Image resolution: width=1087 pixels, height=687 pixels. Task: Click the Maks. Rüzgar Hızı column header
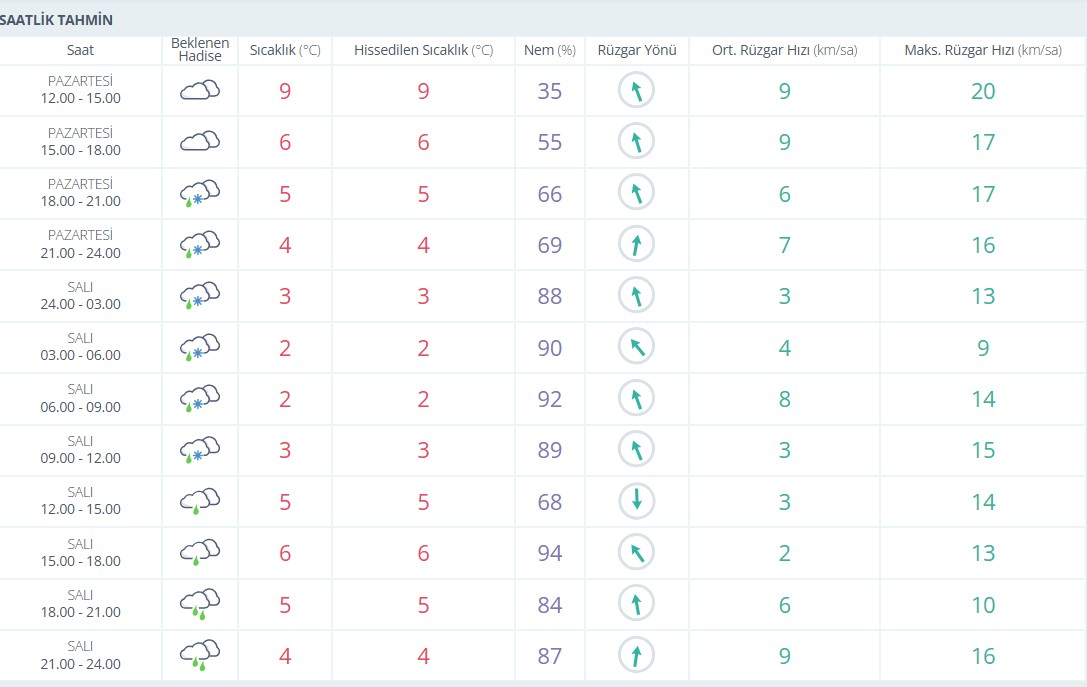tap(982, 50)
